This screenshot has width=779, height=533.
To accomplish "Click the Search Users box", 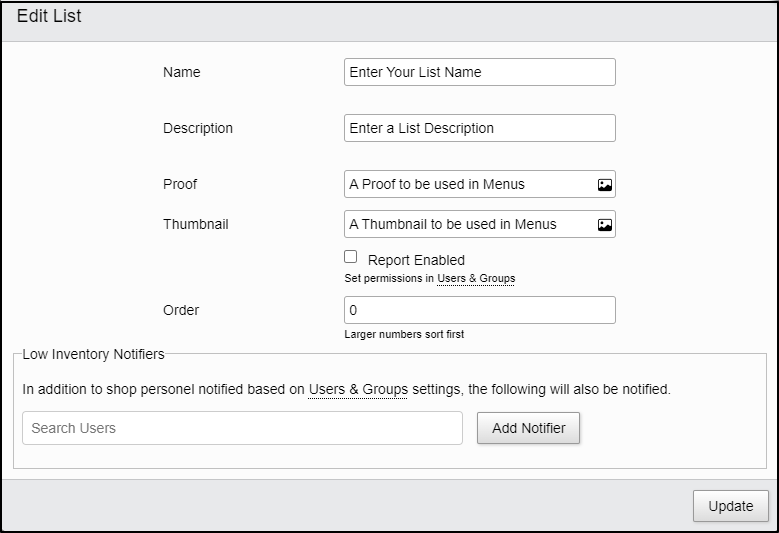I will pos(242,428).
